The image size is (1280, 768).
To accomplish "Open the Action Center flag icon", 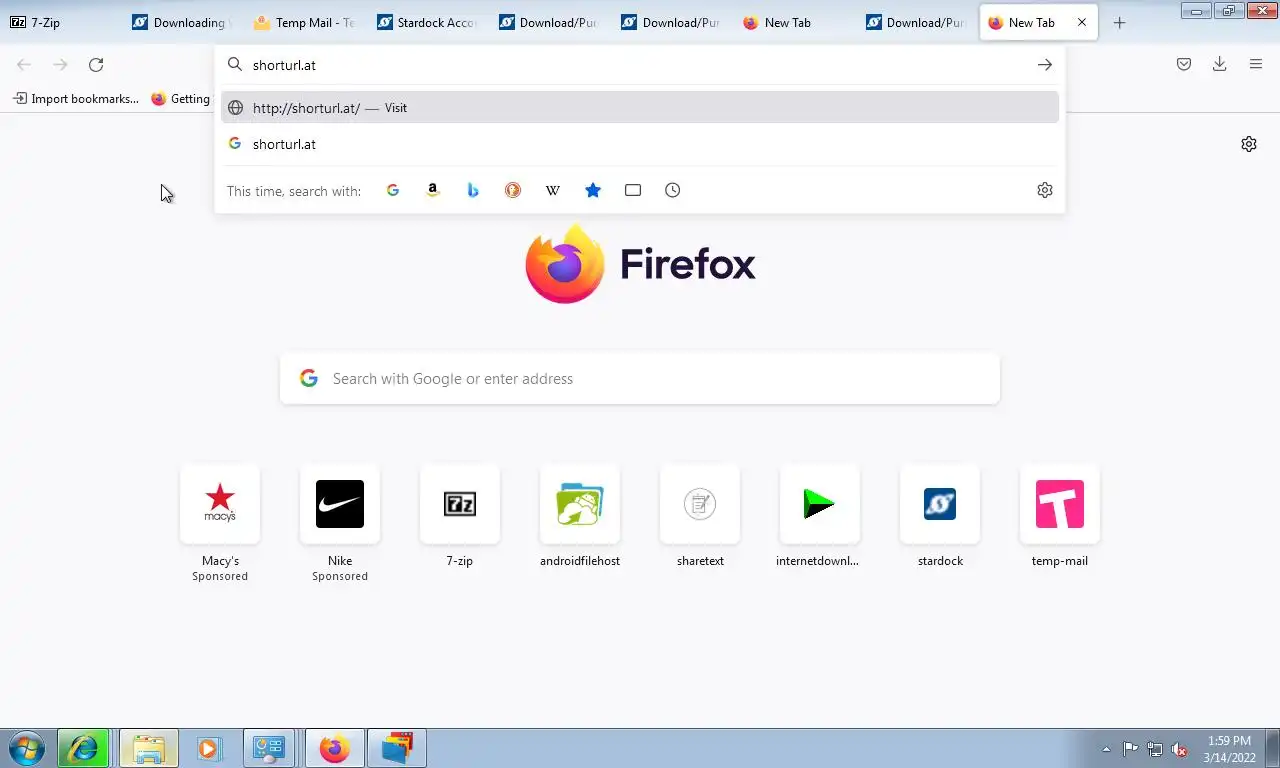I will 1130,749.
